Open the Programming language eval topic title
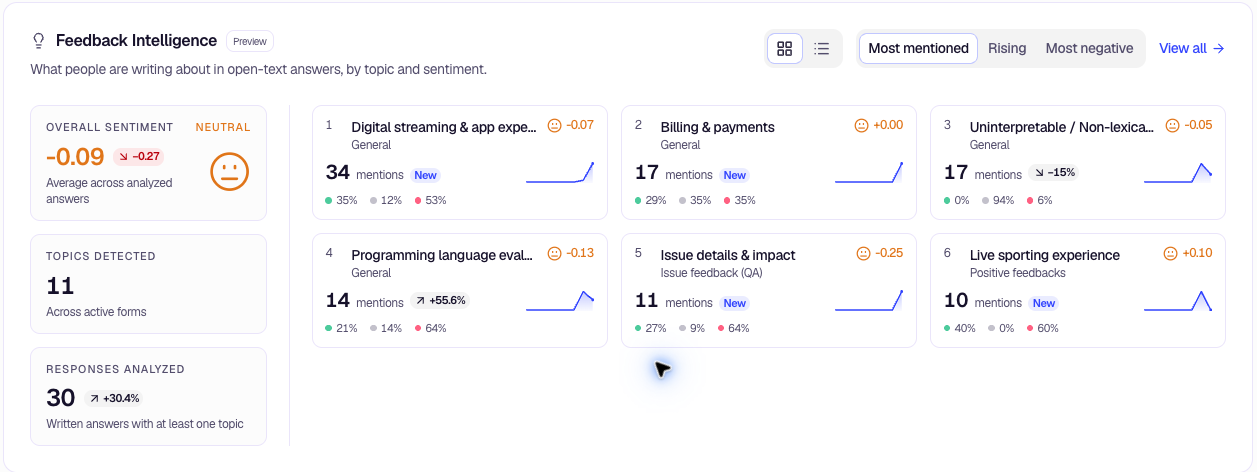 pos(442,255)
